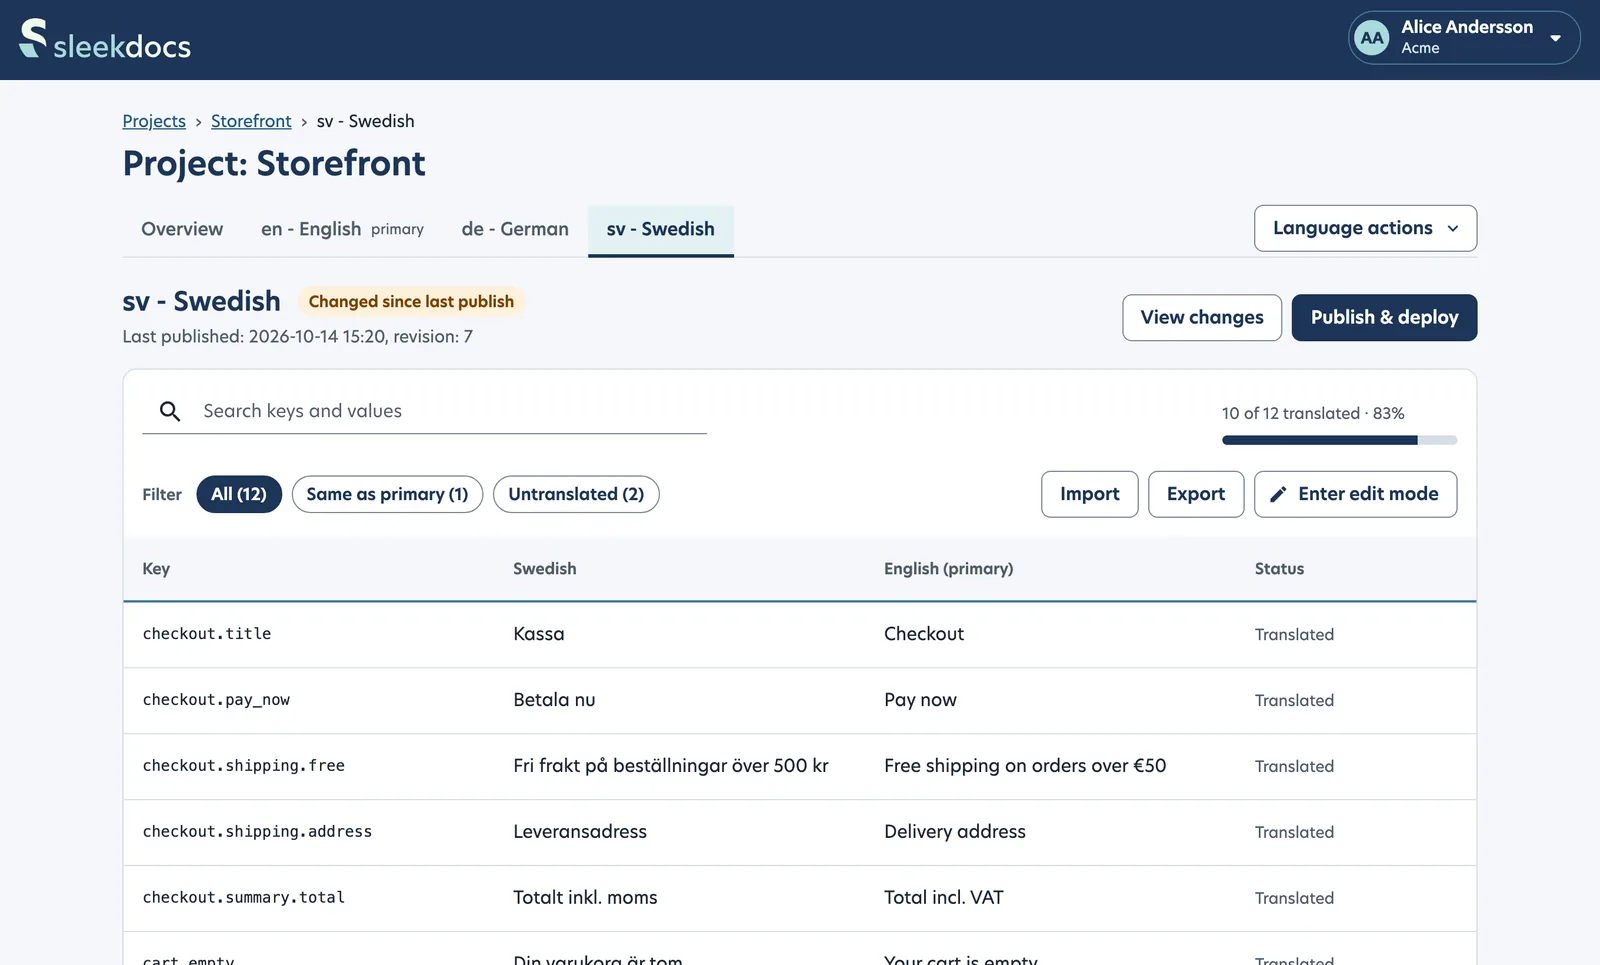
Task: Click the AA user avatar
Action: click(1372, 38)
